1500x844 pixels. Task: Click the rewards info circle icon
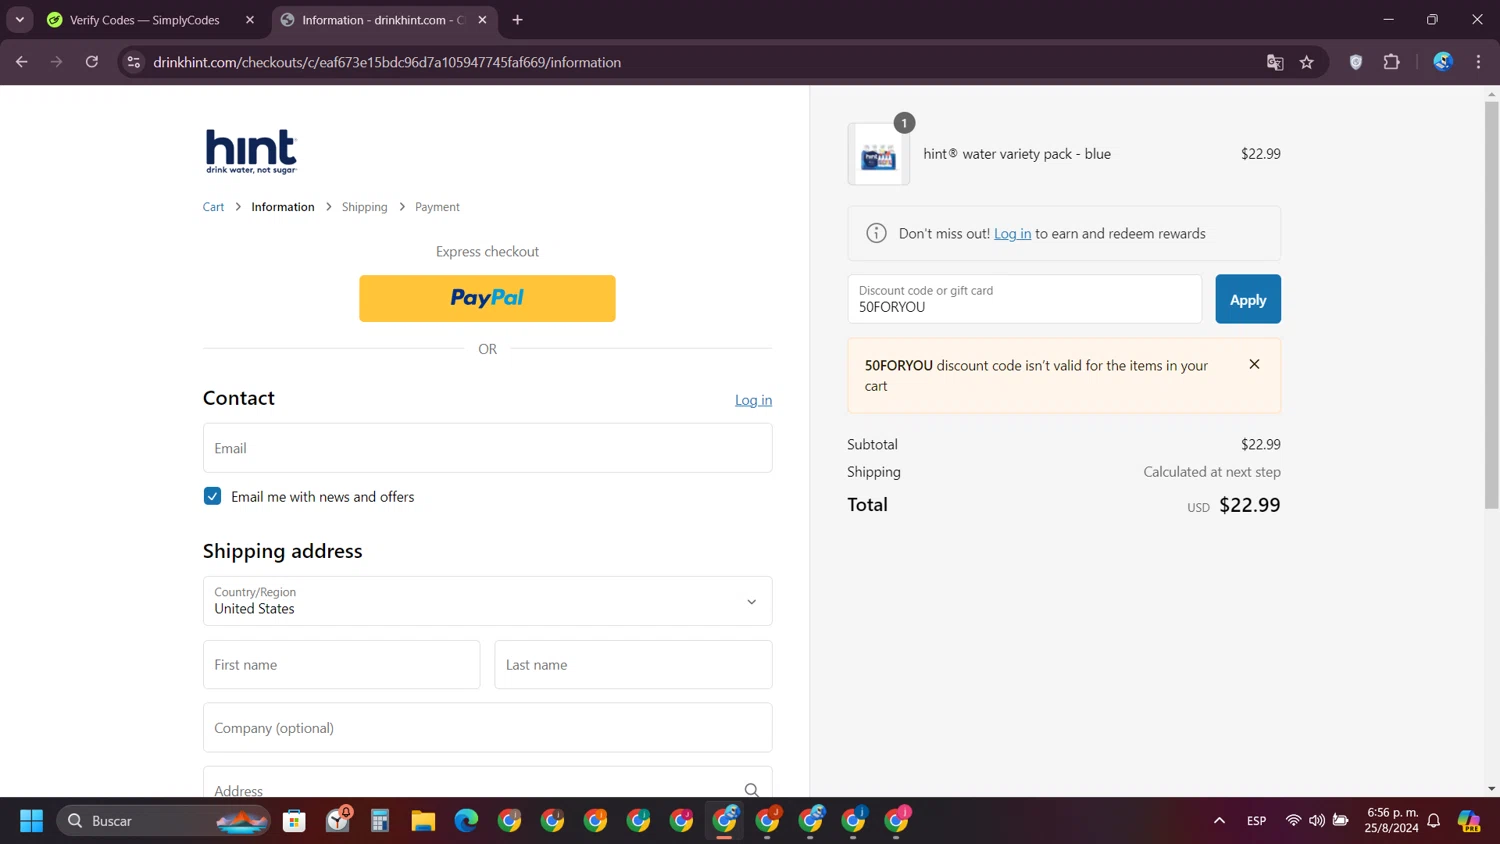[x=876, y=233]
